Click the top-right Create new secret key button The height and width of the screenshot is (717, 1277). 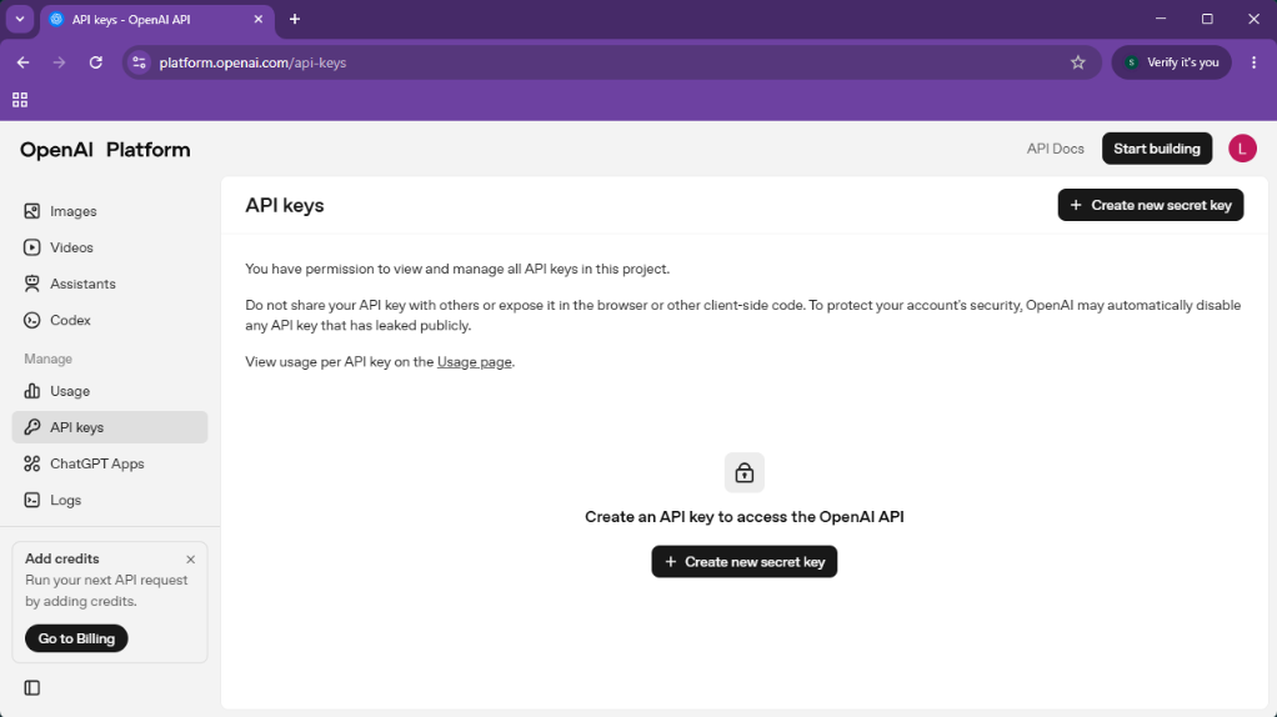1150,205
